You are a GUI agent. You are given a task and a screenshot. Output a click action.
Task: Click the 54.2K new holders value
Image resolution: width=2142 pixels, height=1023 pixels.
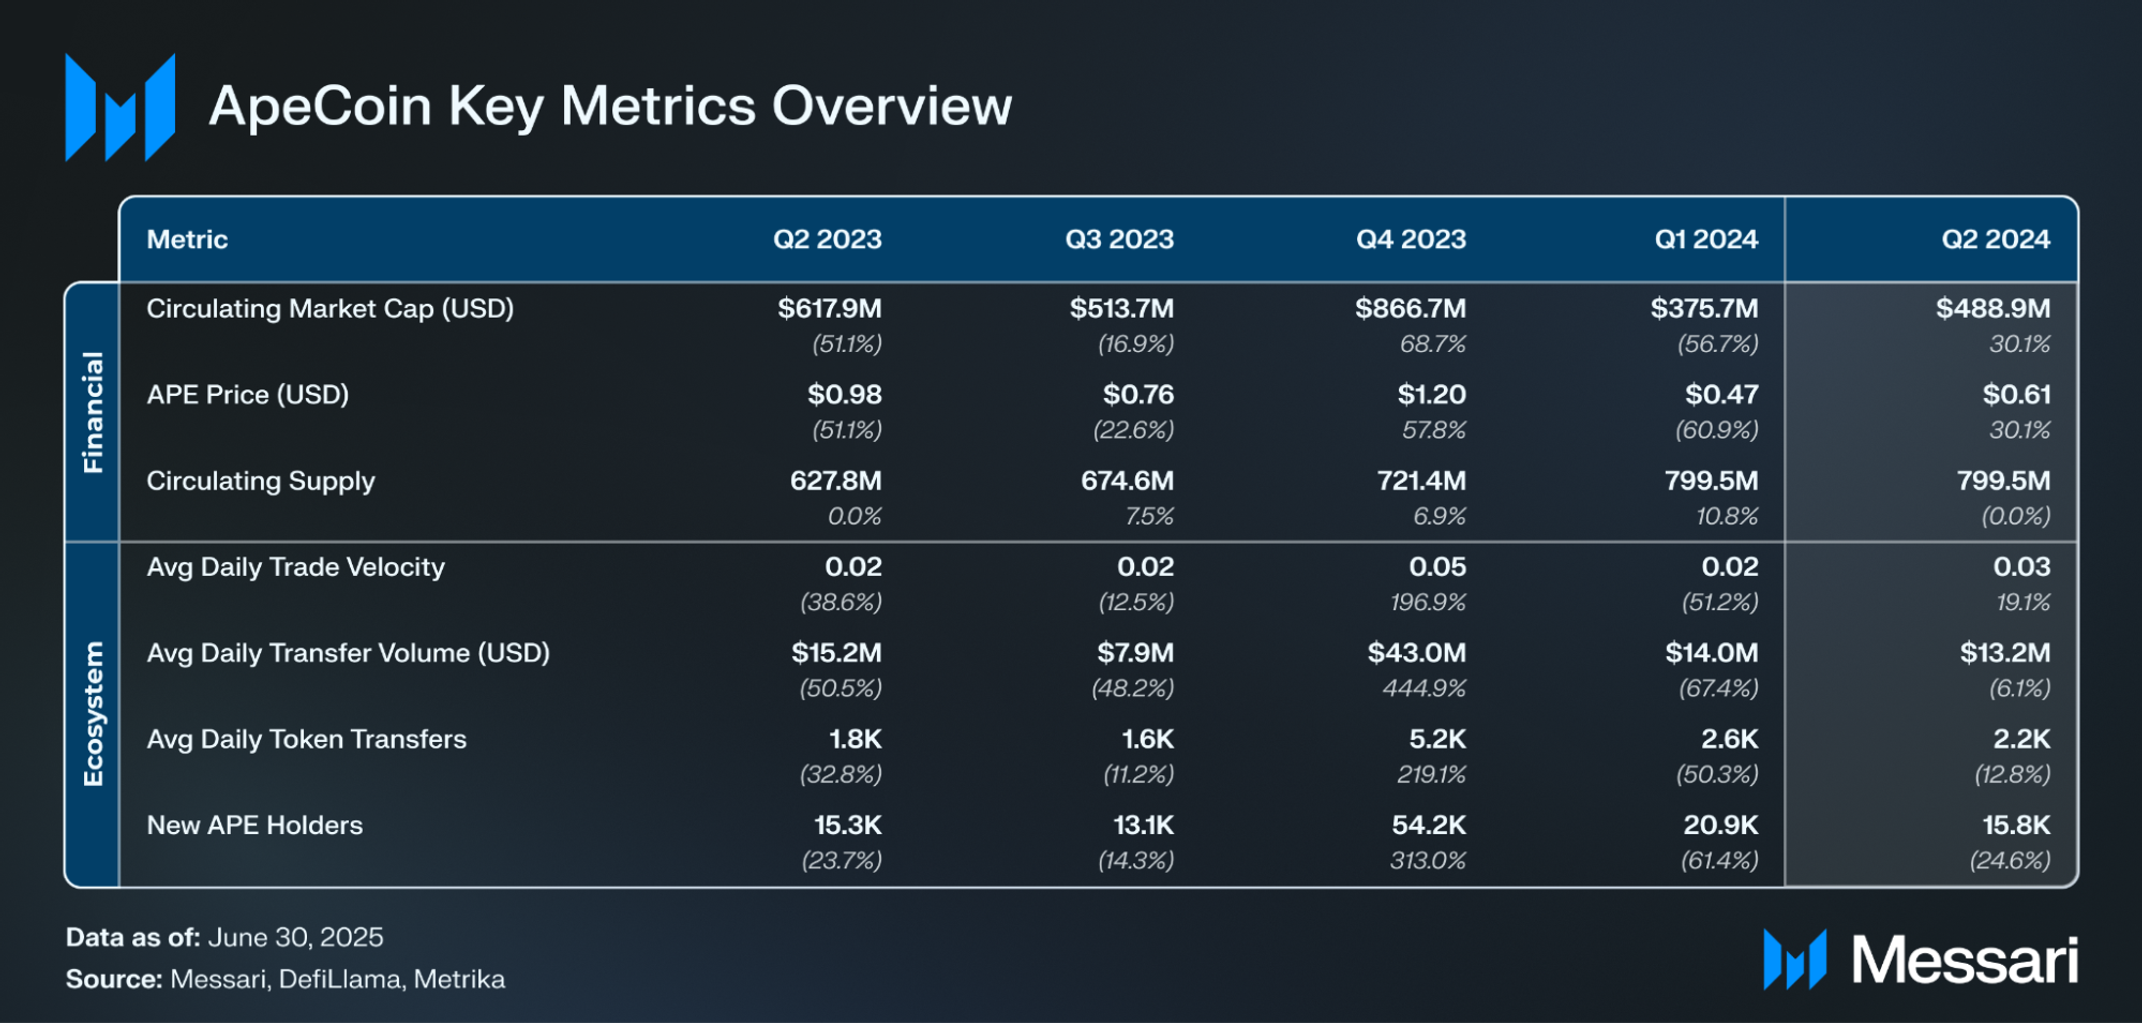[x=1428, y=825]
